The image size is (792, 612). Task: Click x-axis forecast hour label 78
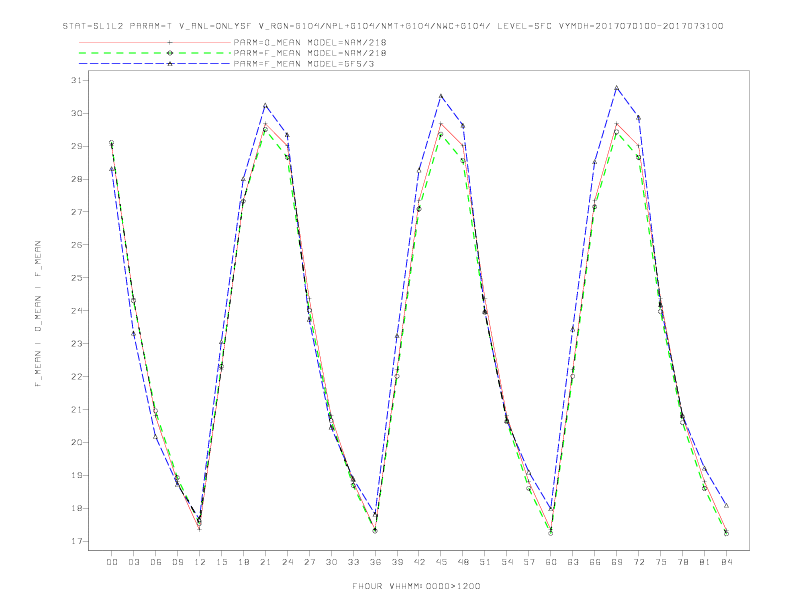tap(683, 562)
